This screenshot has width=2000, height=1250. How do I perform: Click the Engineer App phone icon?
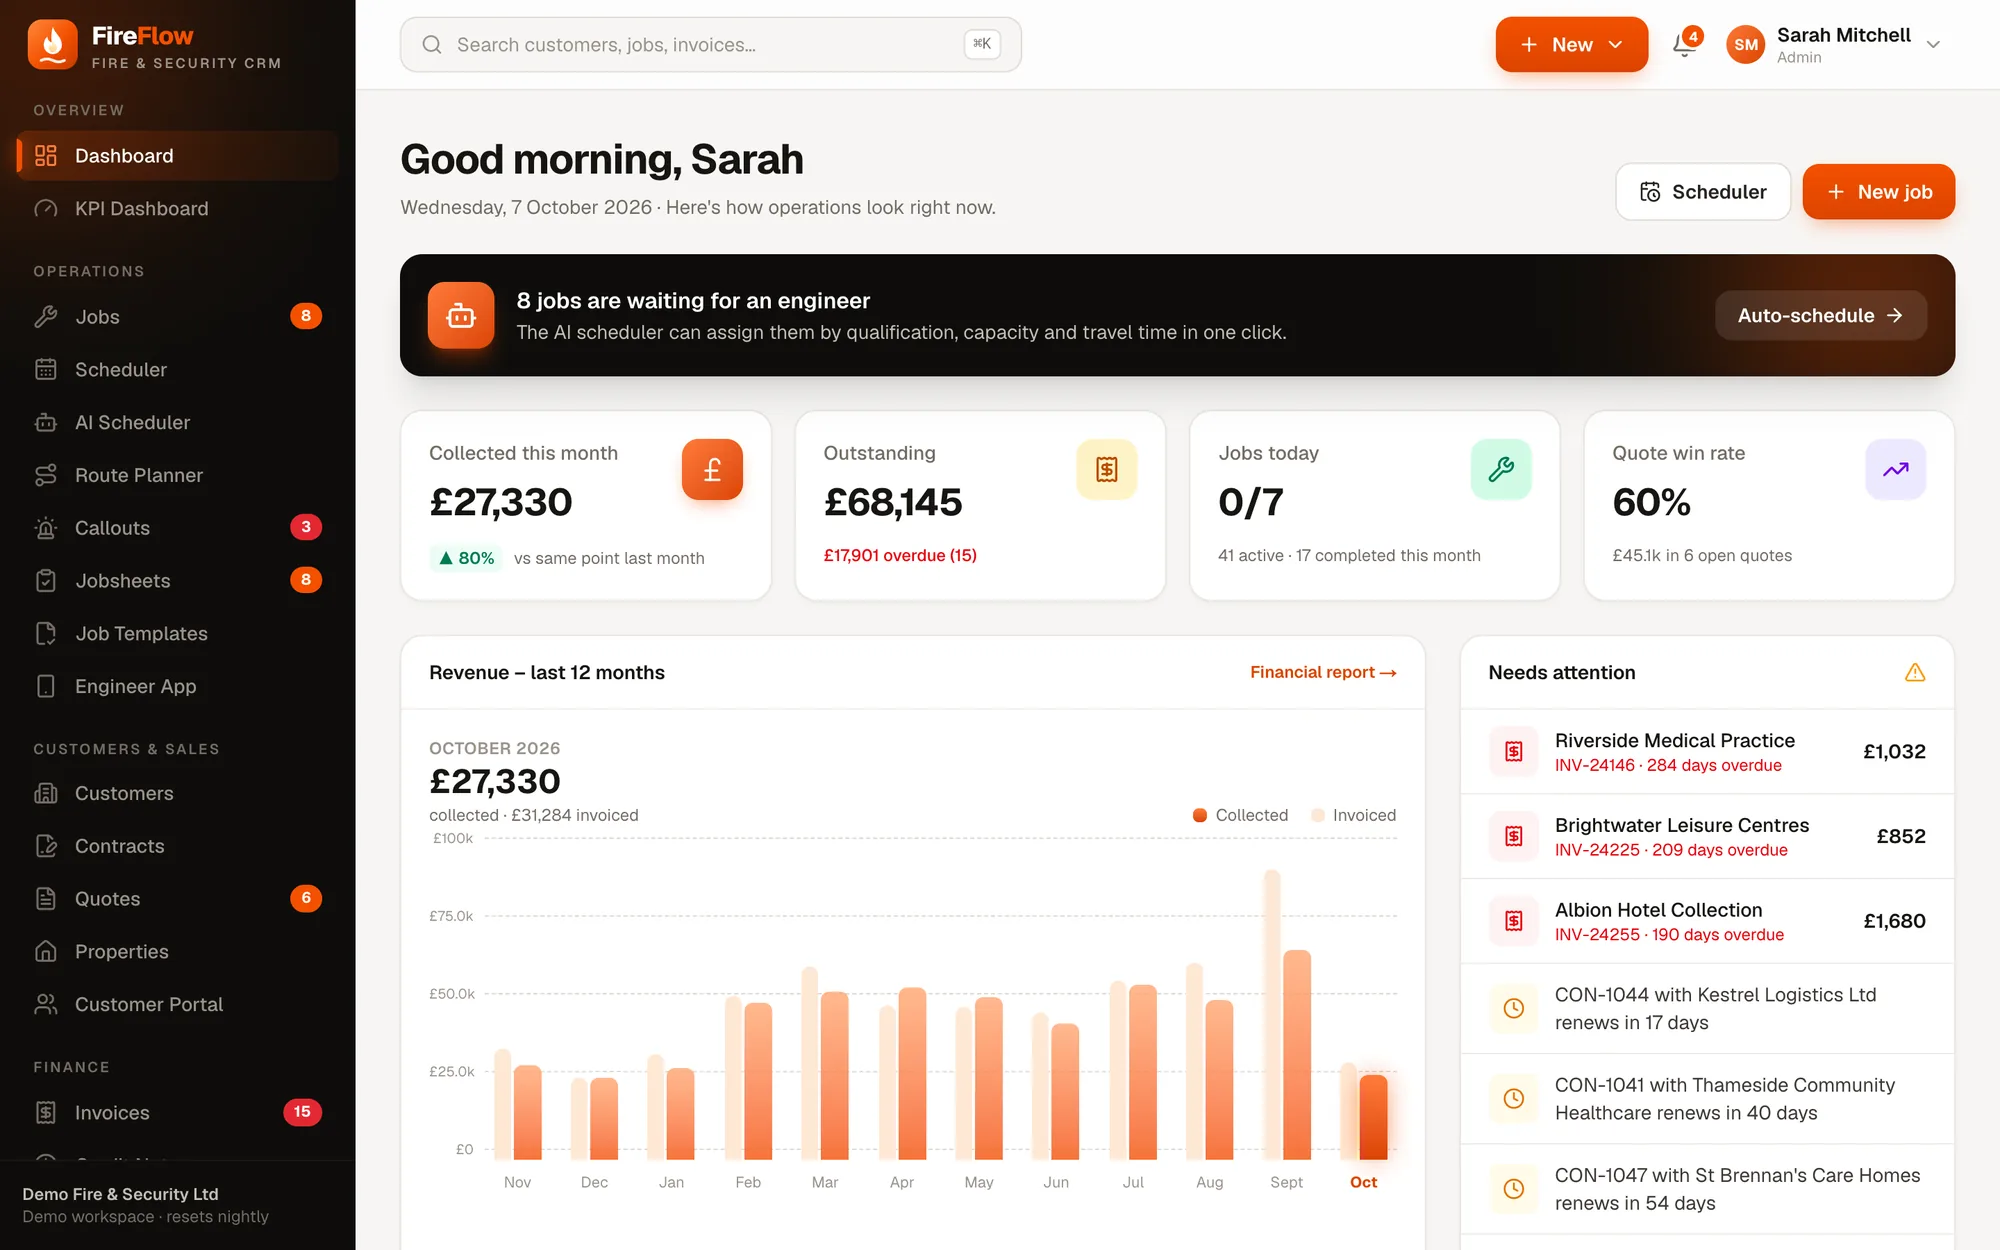(x=46, y=687)
